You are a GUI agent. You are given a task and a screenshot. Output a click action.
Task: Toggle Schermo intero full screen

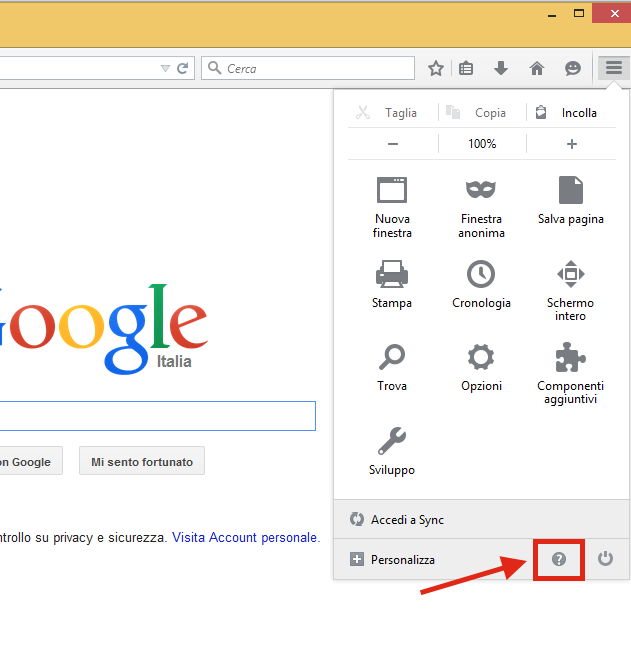click(571, 291)
